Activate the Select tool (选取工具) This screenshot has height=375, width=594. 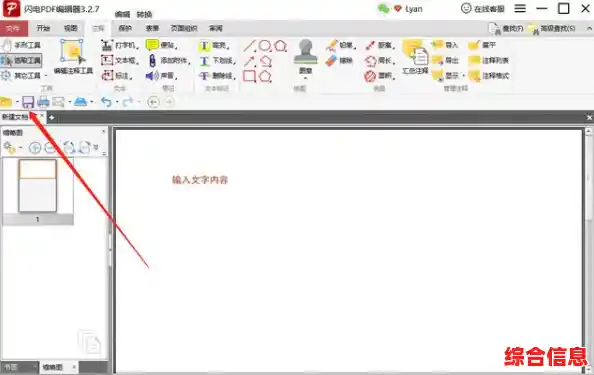[21, 60]
